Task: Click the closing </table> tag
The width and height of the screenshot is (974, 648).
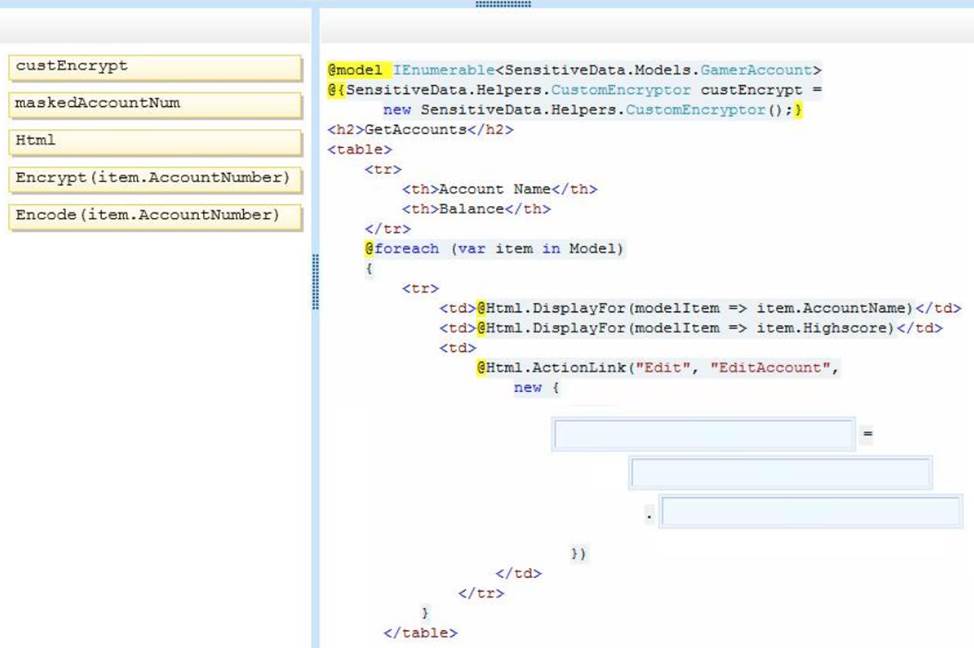Action: (421, 632)
